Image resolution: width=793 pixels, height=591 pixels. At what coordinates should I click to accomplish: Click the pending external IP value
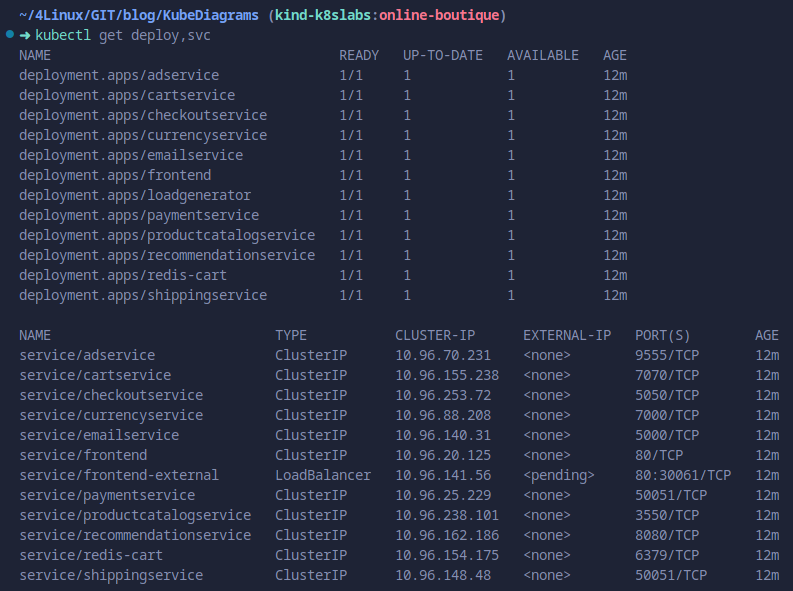tap(558, 475)
